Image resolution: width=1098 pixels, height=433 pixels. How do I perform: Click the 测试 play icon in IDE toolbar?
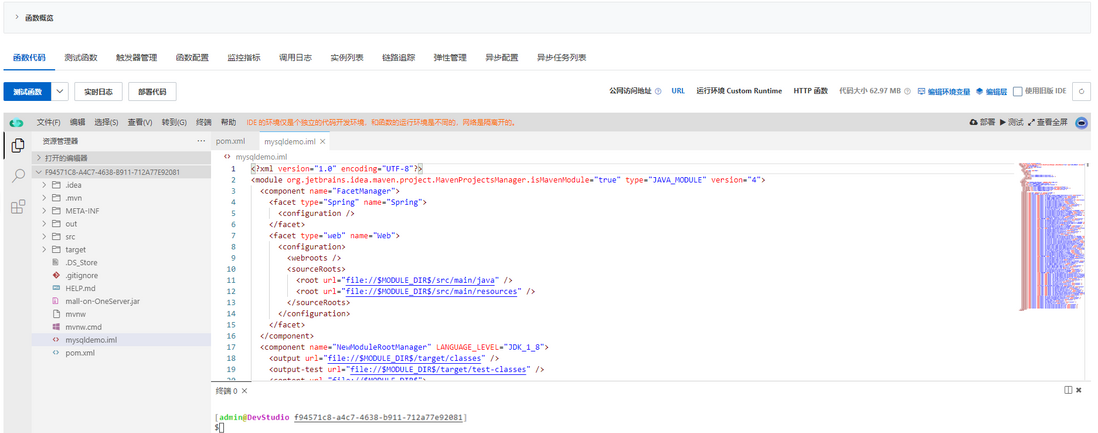[1003, 122]
